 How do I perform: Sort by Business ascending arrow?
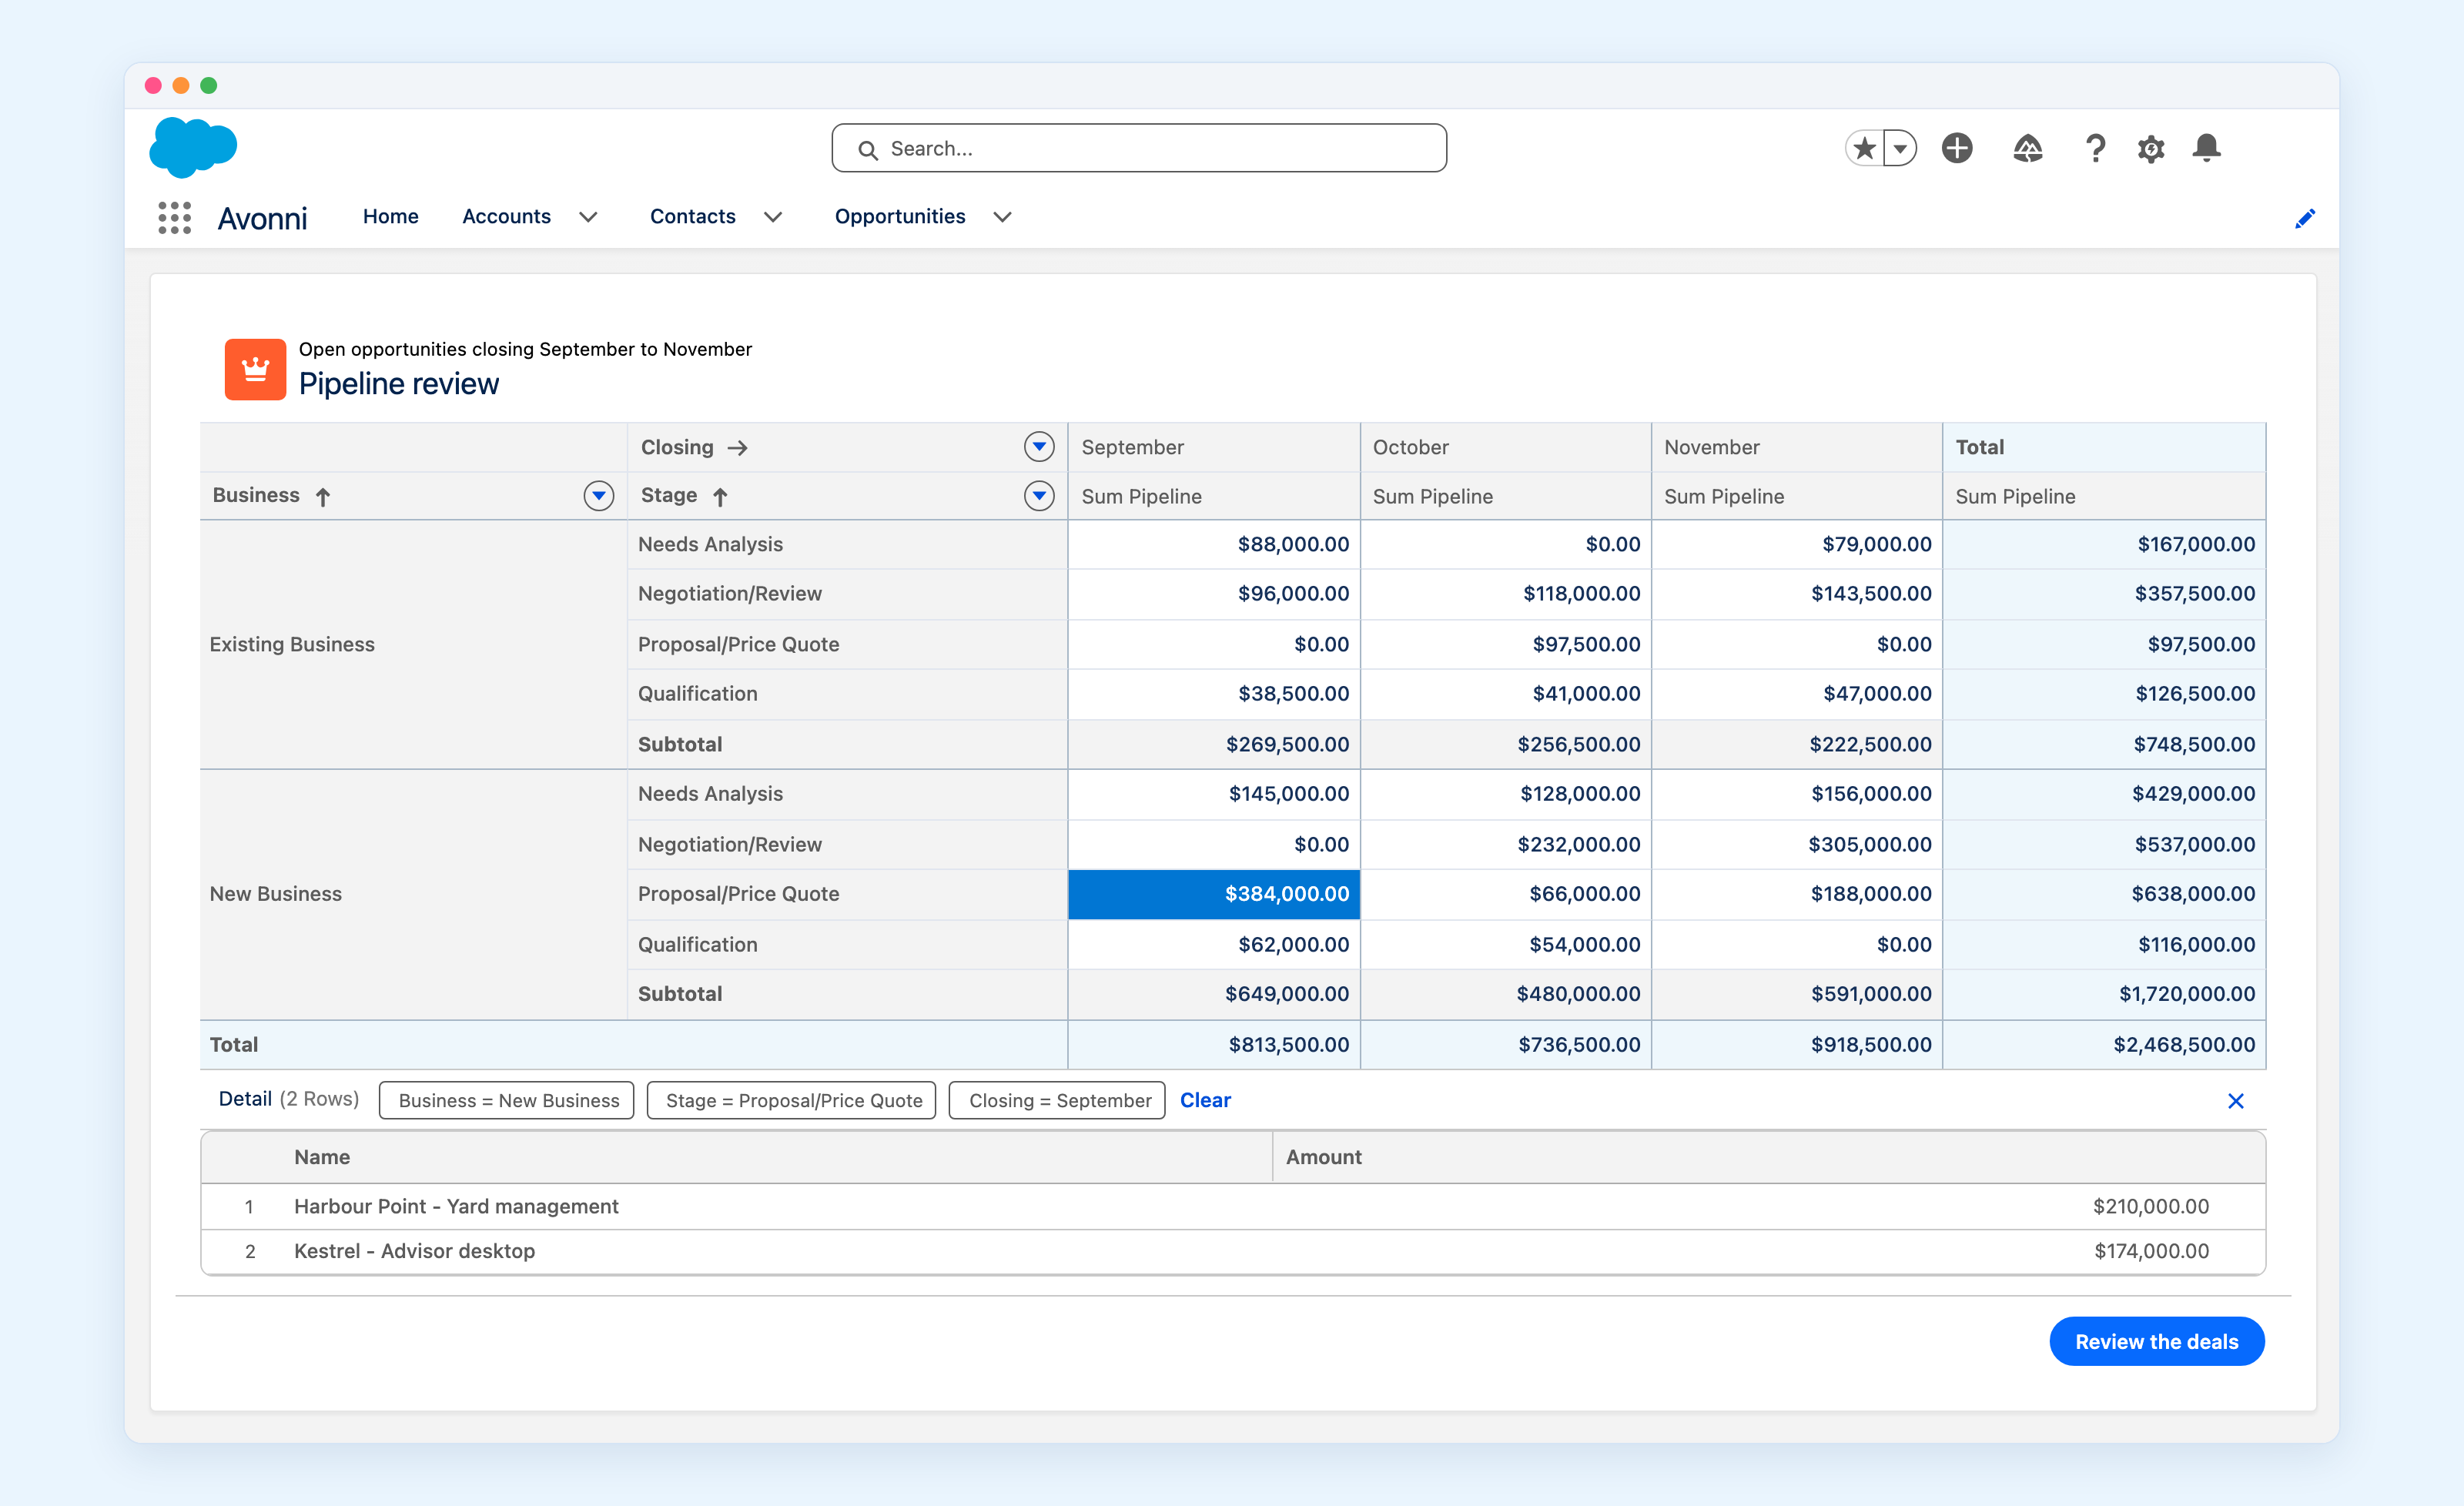(323, 497)
